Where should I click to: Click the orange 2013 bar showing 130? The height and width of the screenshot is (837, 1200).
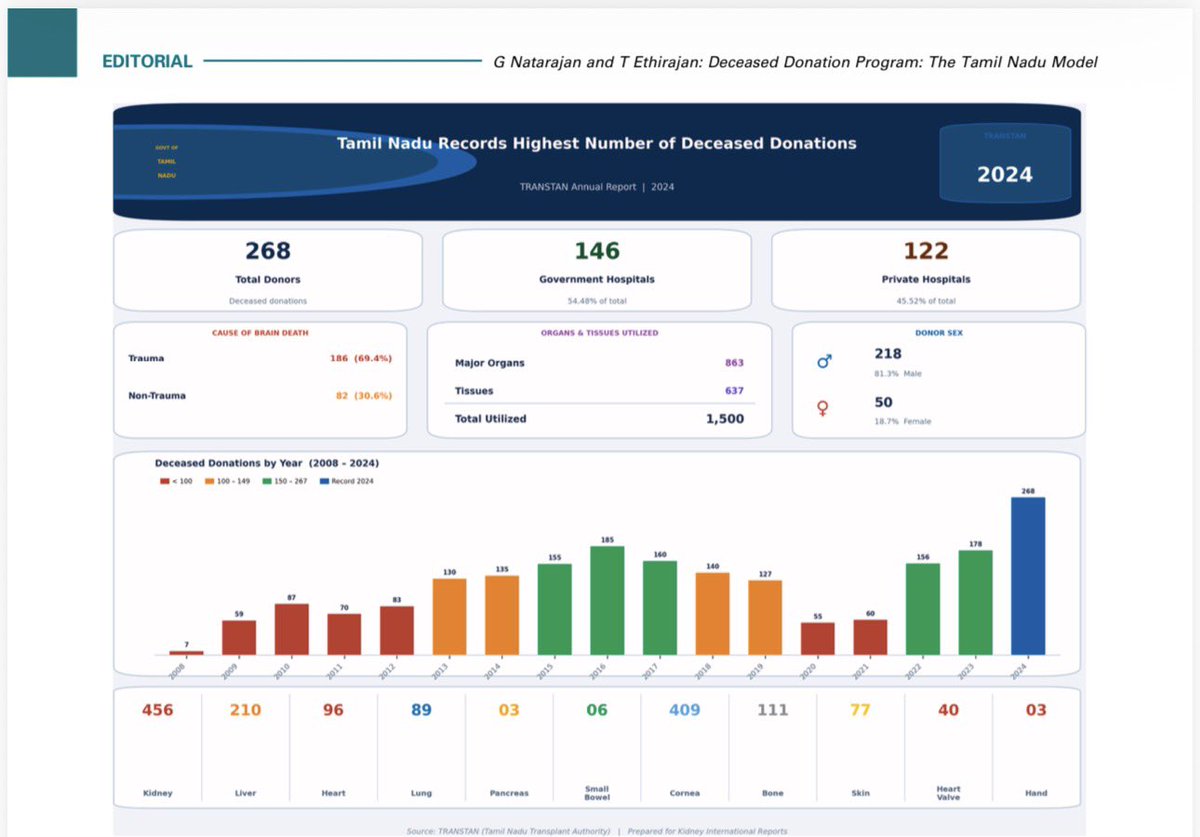coord(449,616)
